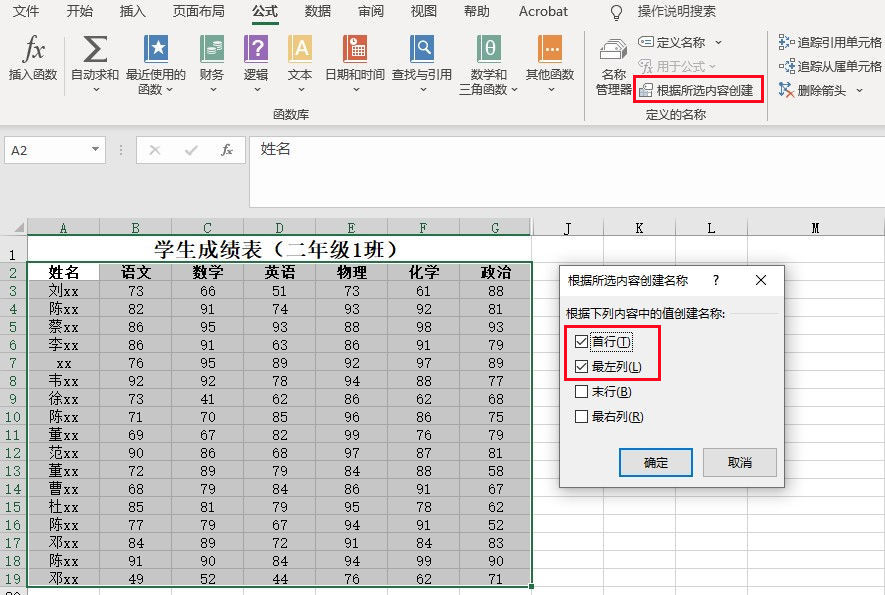Click 根据所选内容创建 in the ribbon
The width and height of the screenshot is (885, 595).
[697, 90]
